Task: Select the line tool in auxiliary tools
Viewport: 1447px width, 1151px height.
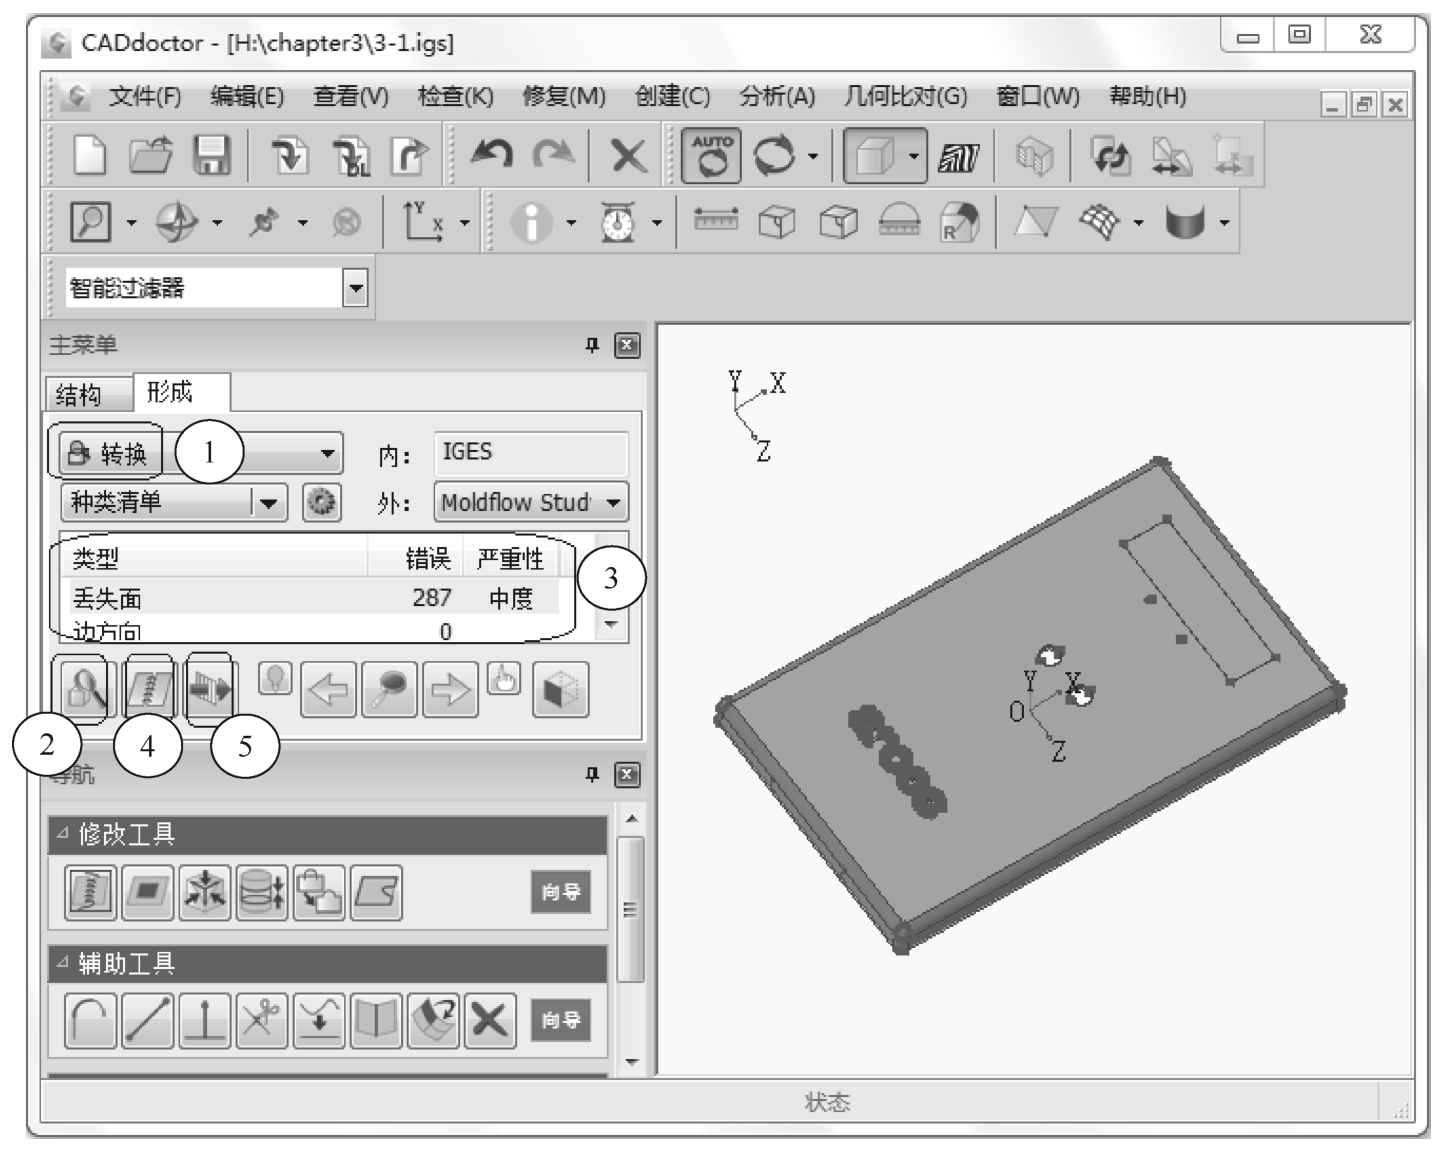Action: pos(148,1020)
